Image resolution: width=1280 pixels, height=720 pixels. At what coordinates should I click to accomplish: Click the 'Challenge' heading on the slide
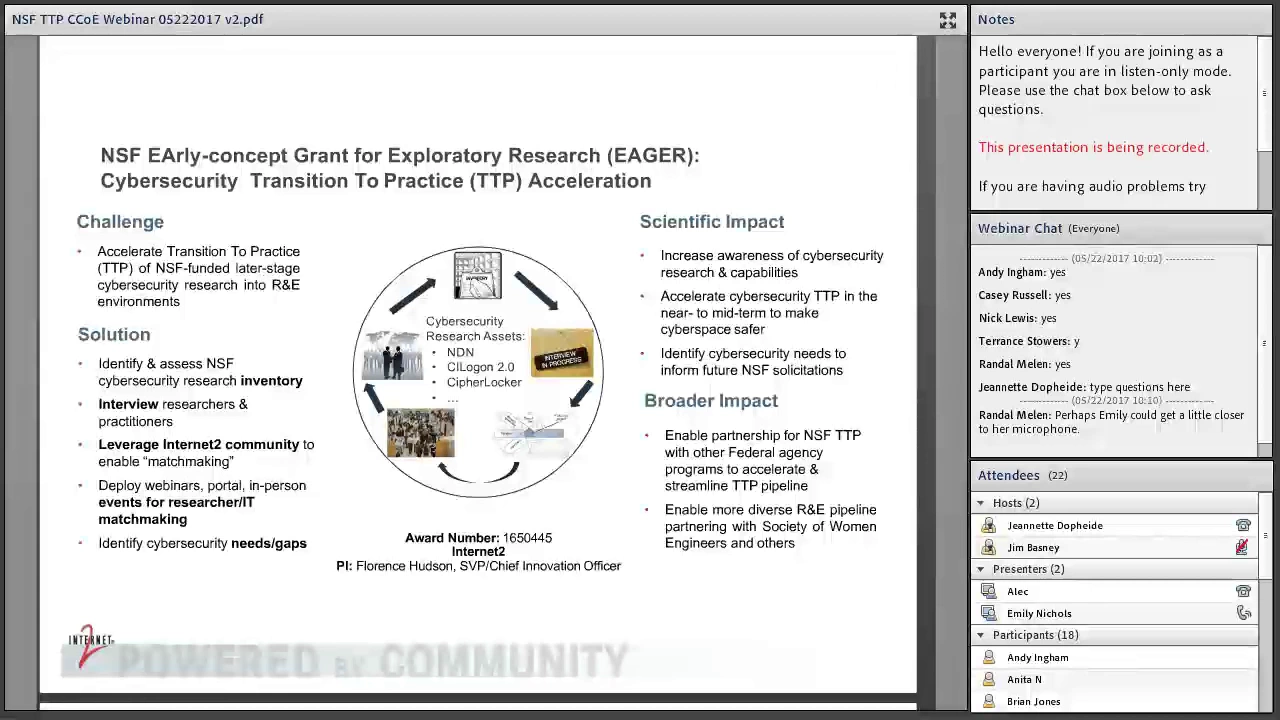pos(120,222)
